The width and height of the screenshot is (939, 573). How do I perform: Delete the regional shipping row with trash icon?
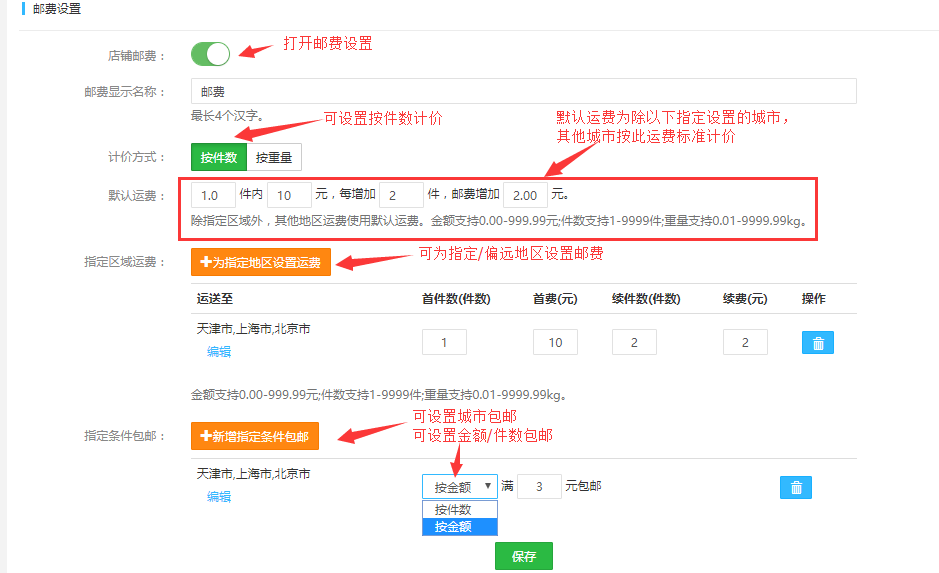817,343
